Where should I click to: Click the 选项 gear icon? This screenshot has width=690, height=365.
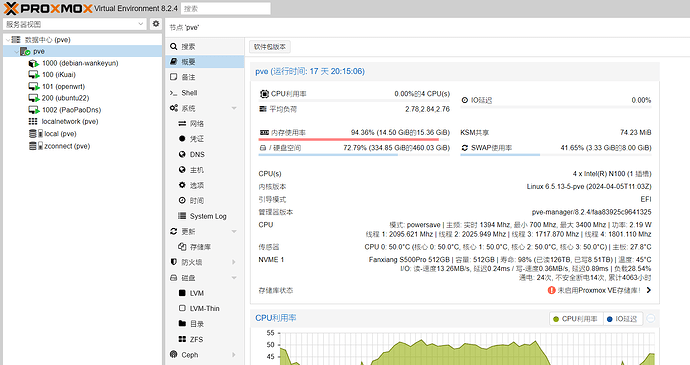pyautogui.click(x=182, y=185)
